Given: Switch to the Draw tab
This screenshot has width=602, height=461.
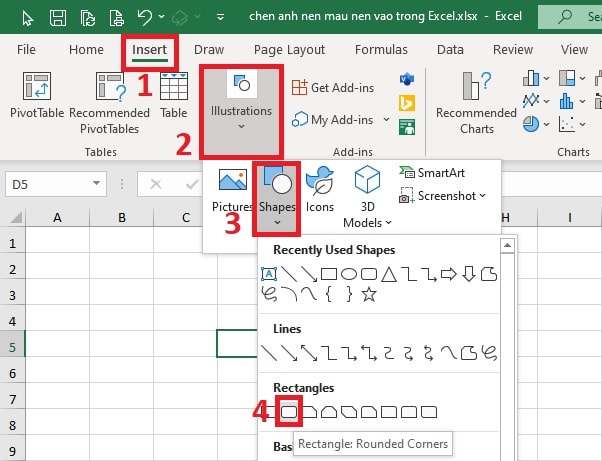Looking at the screenshot, I should point(209,50).
